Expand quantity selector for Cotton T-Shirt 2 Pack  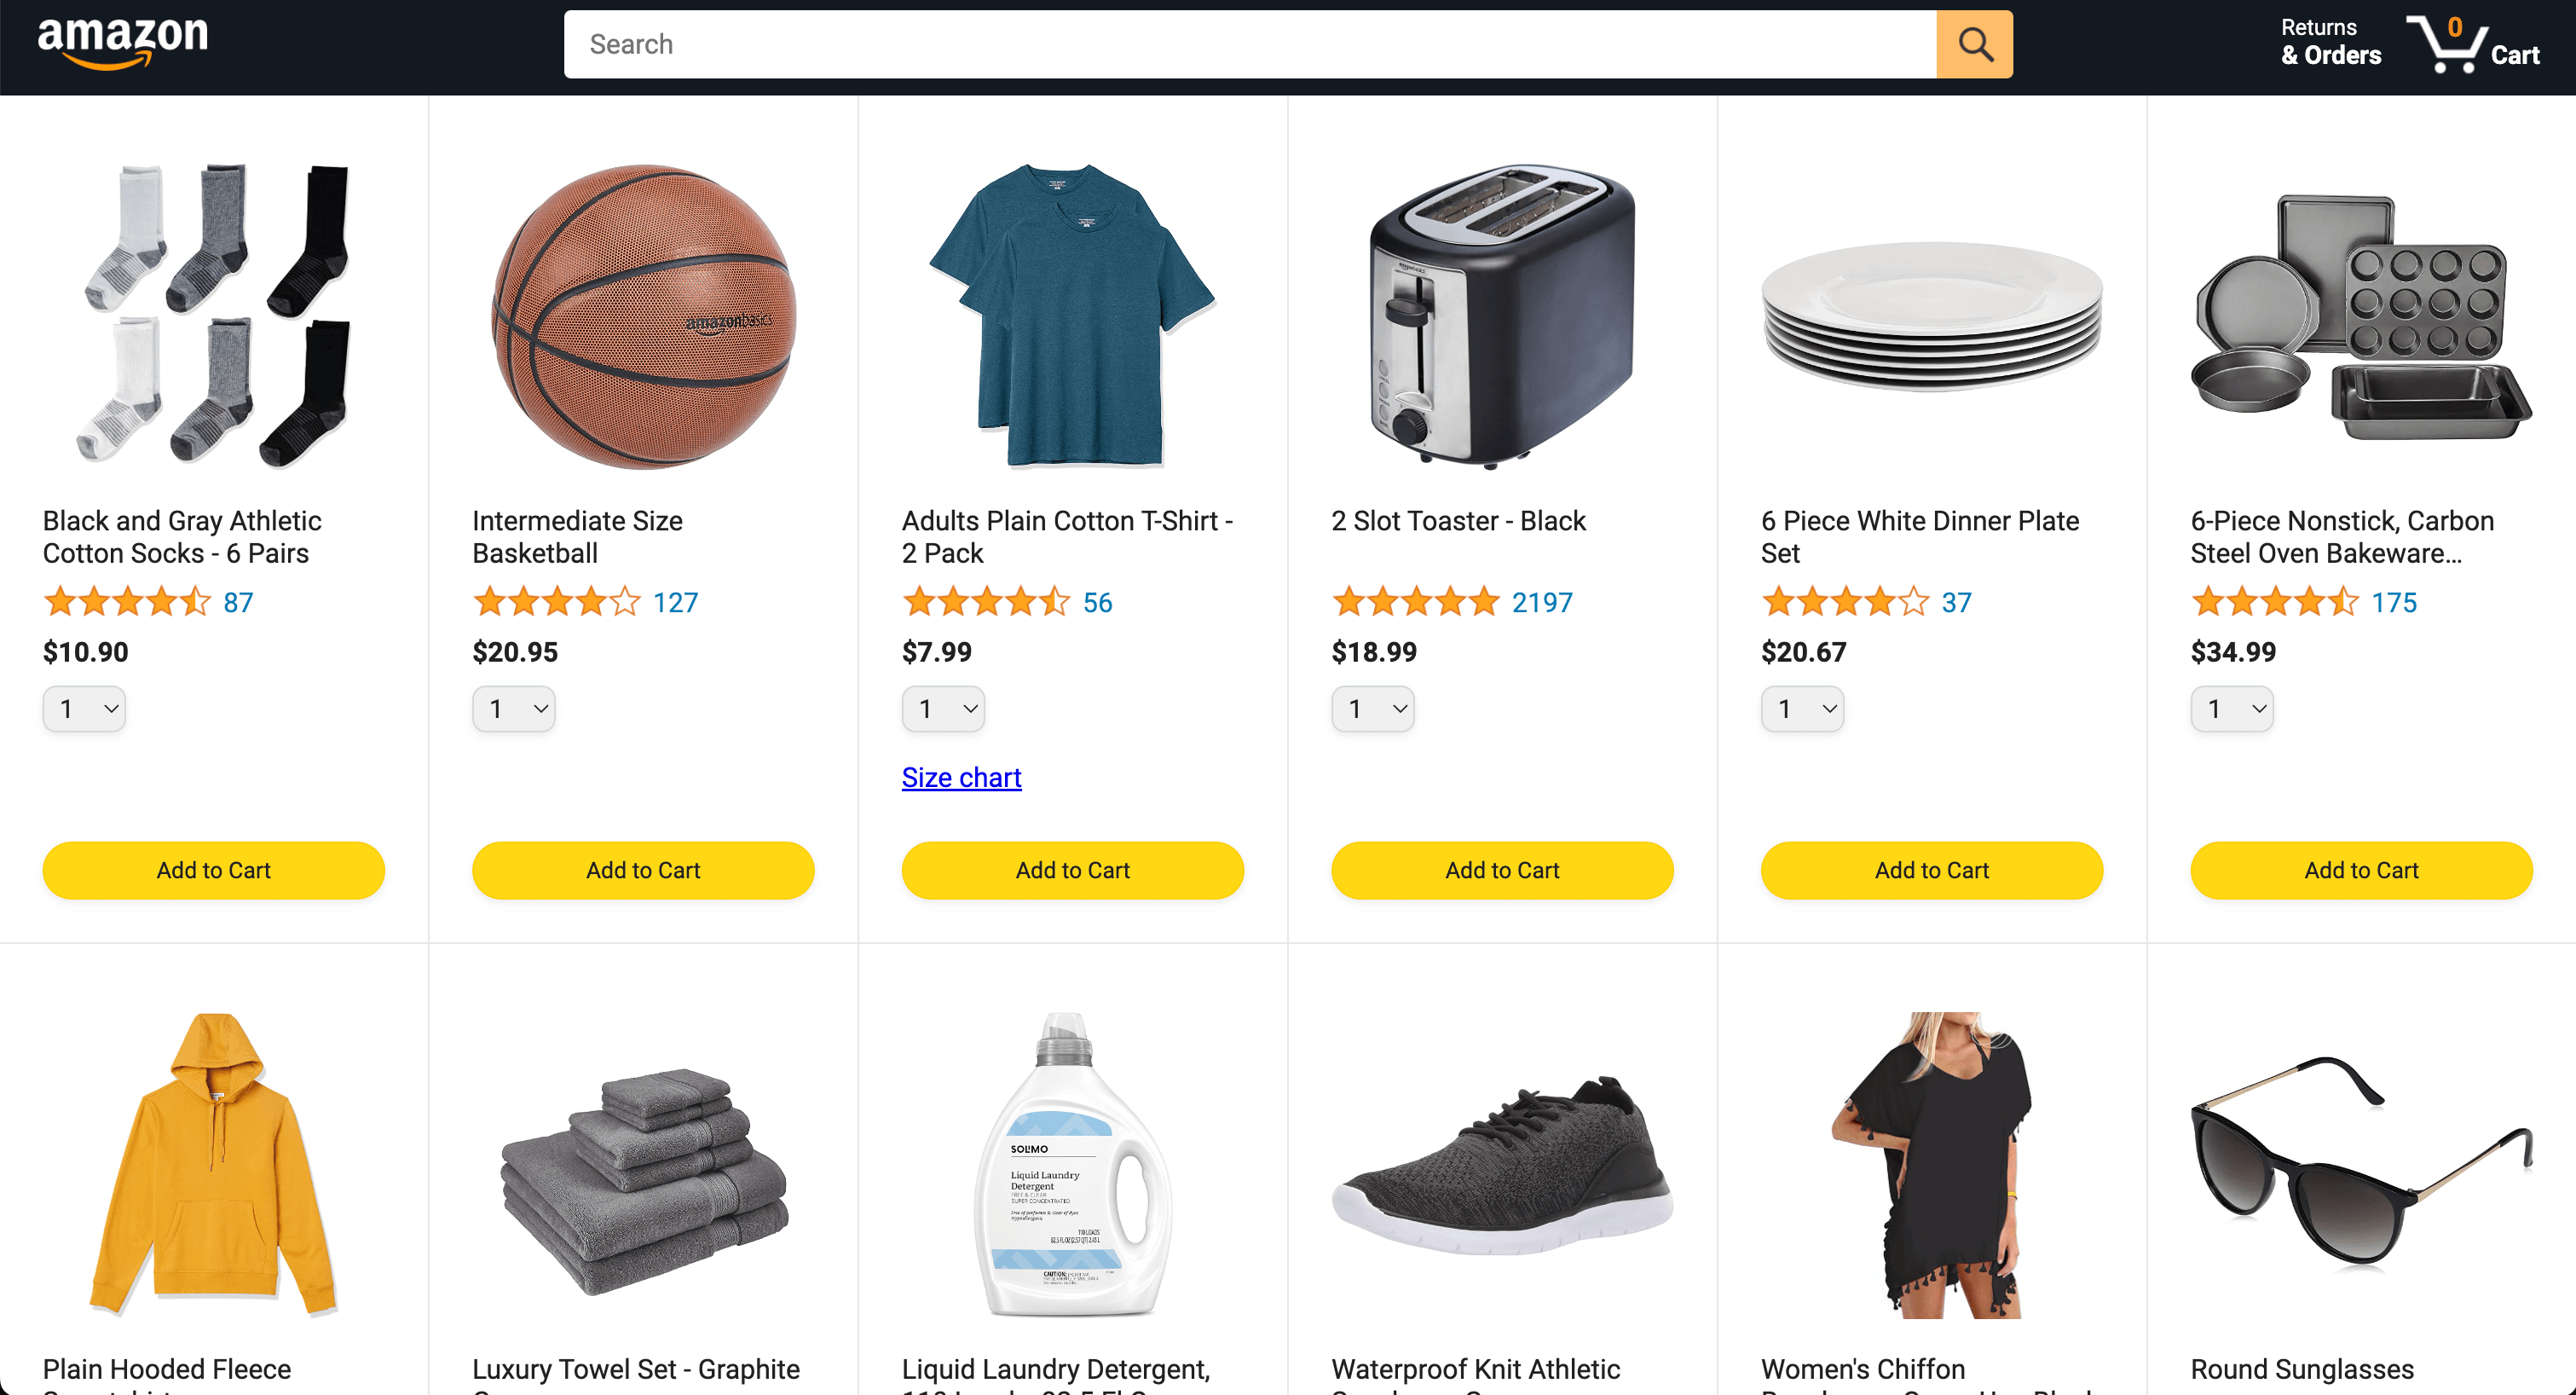943,709
